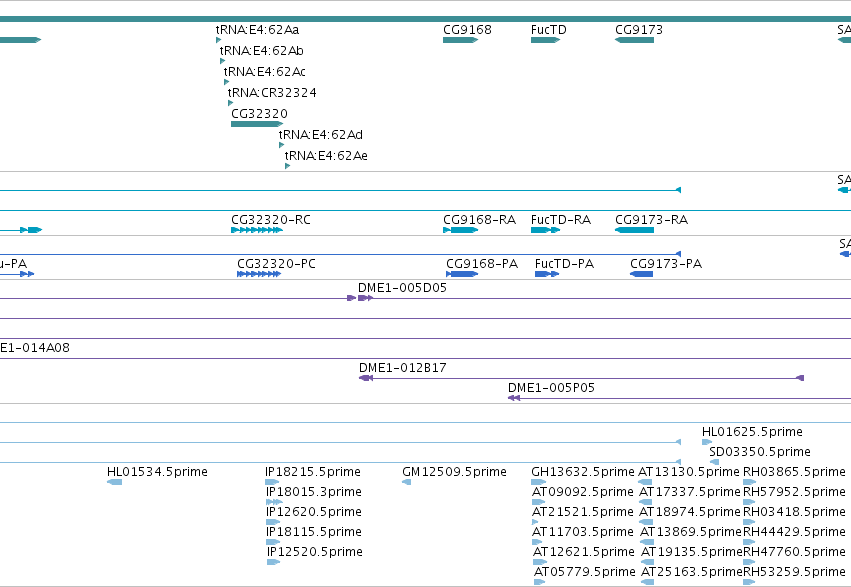
Task: Click the CG9173 gene arrow
Action: [x=634, y=40]
